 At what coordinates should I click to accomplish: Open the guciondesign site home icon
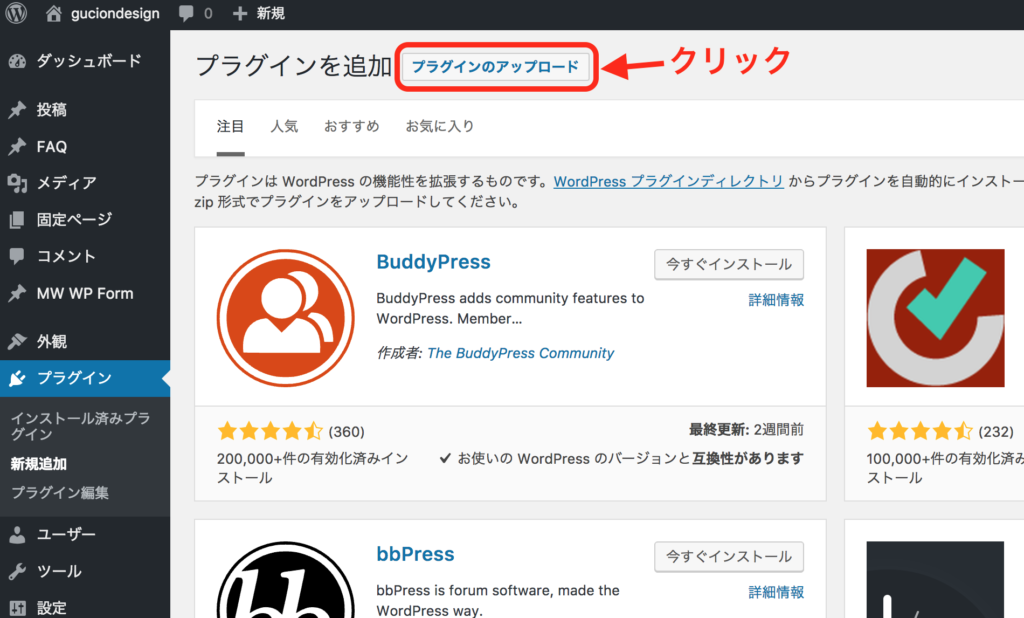pyautogui.click(x=54, y=14)
